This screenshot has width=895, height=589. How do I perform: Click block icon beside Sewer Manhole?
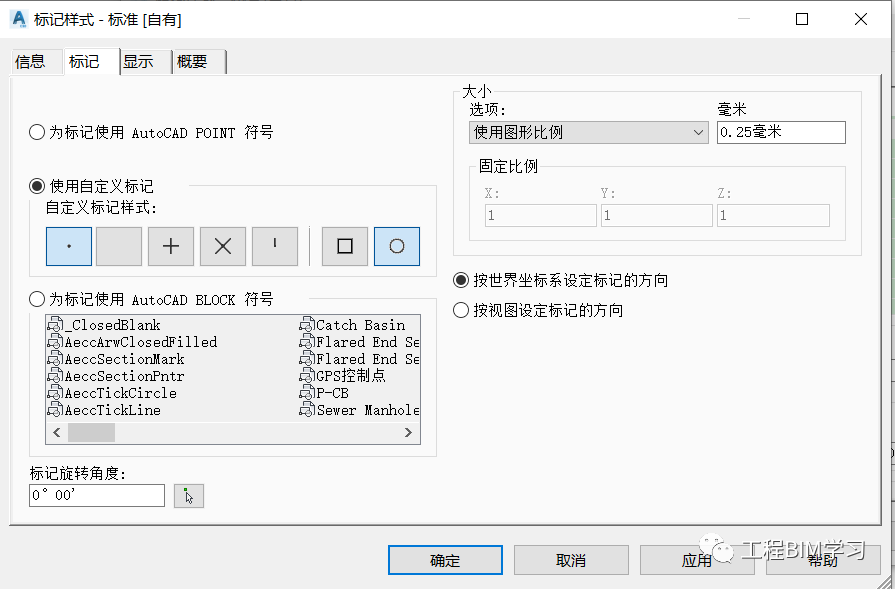[307, 410]
